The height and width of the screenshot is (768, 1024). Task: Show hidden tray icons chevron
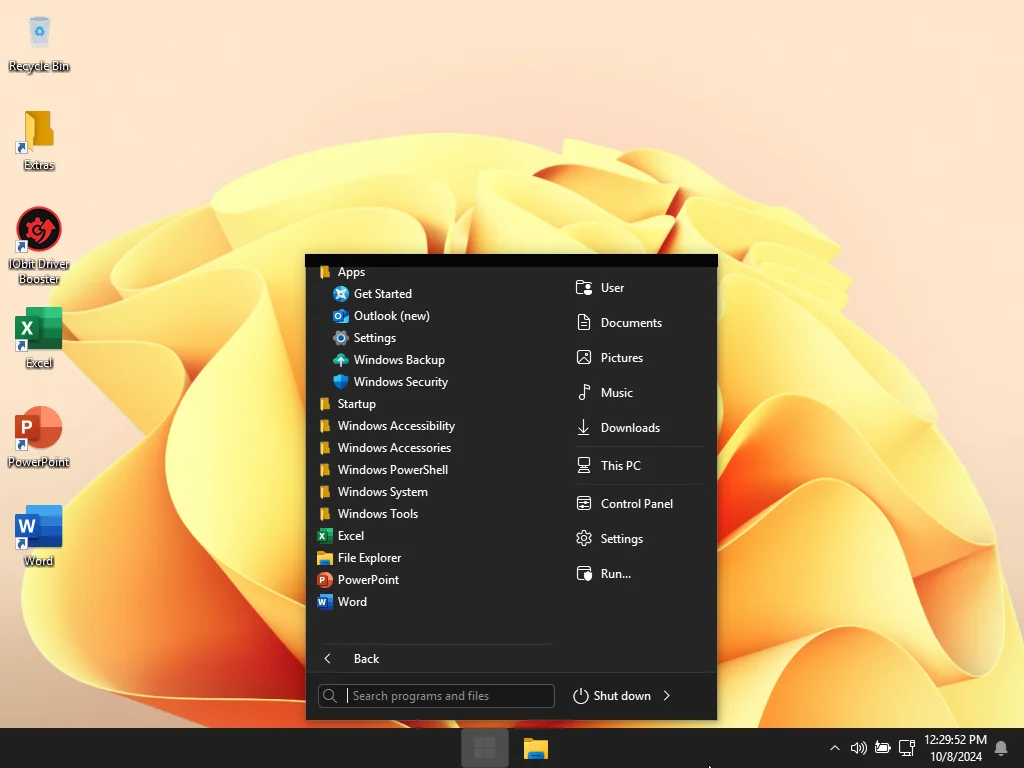[835, 748]
